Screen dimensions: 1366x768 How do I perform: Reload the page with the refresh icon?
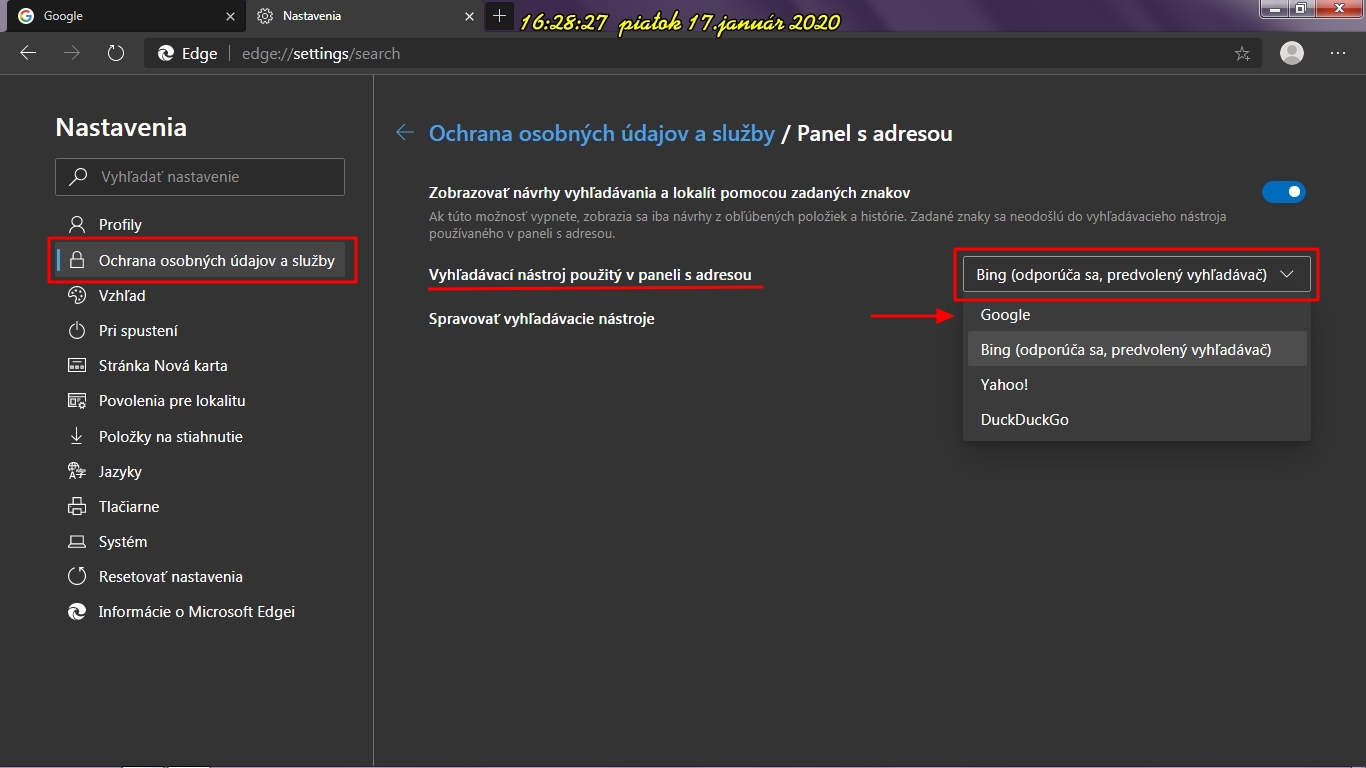(116, 53)
